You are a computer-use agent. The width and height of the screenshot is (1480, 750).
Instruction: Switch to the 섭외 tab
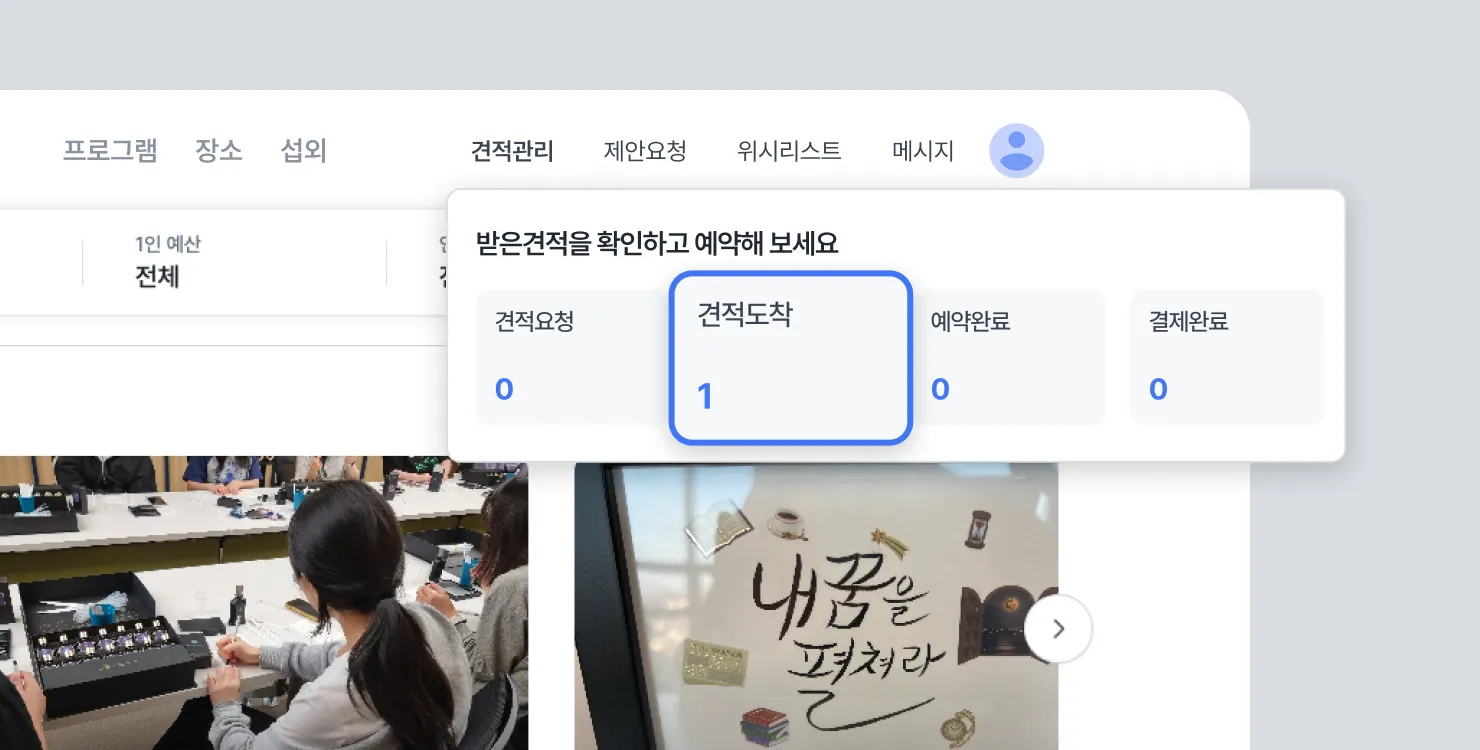pos(304,151)
